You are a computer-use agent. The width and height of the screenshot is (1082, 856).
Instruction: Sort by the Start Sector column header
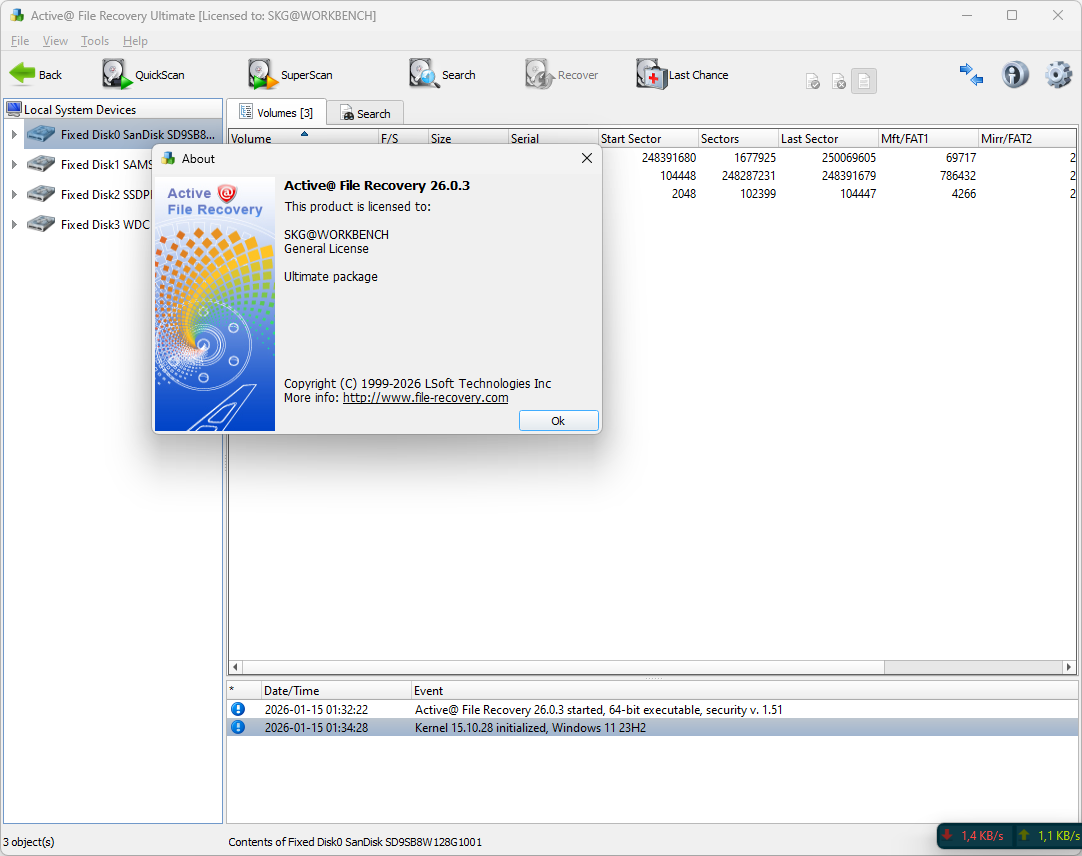click(648, 138)
